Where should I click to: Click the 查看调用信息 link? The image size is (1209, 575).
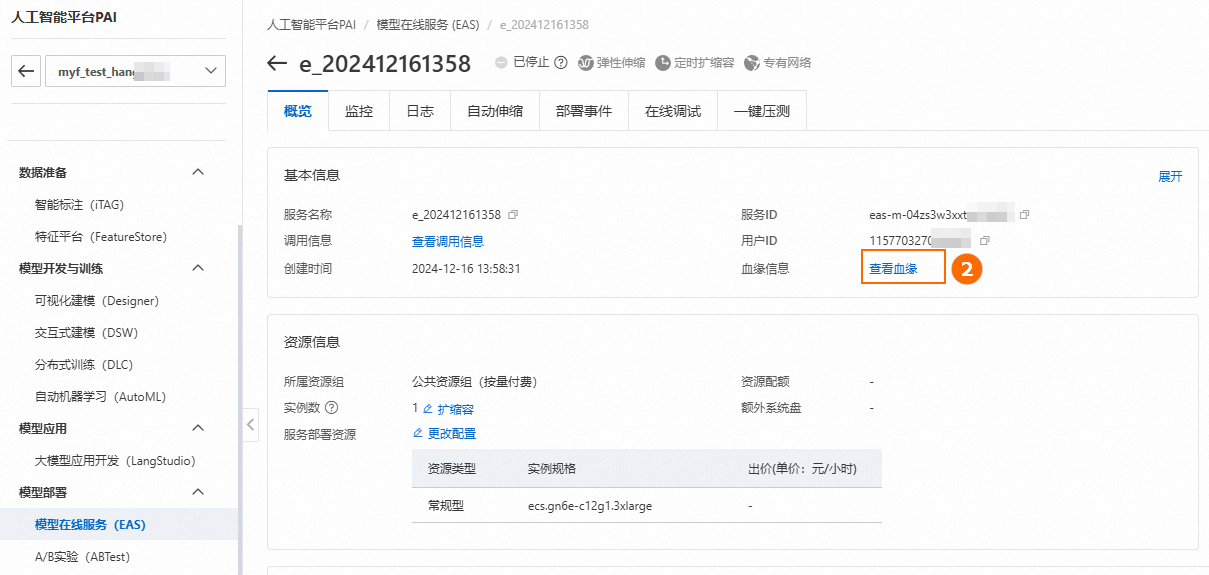pos(448,241)
